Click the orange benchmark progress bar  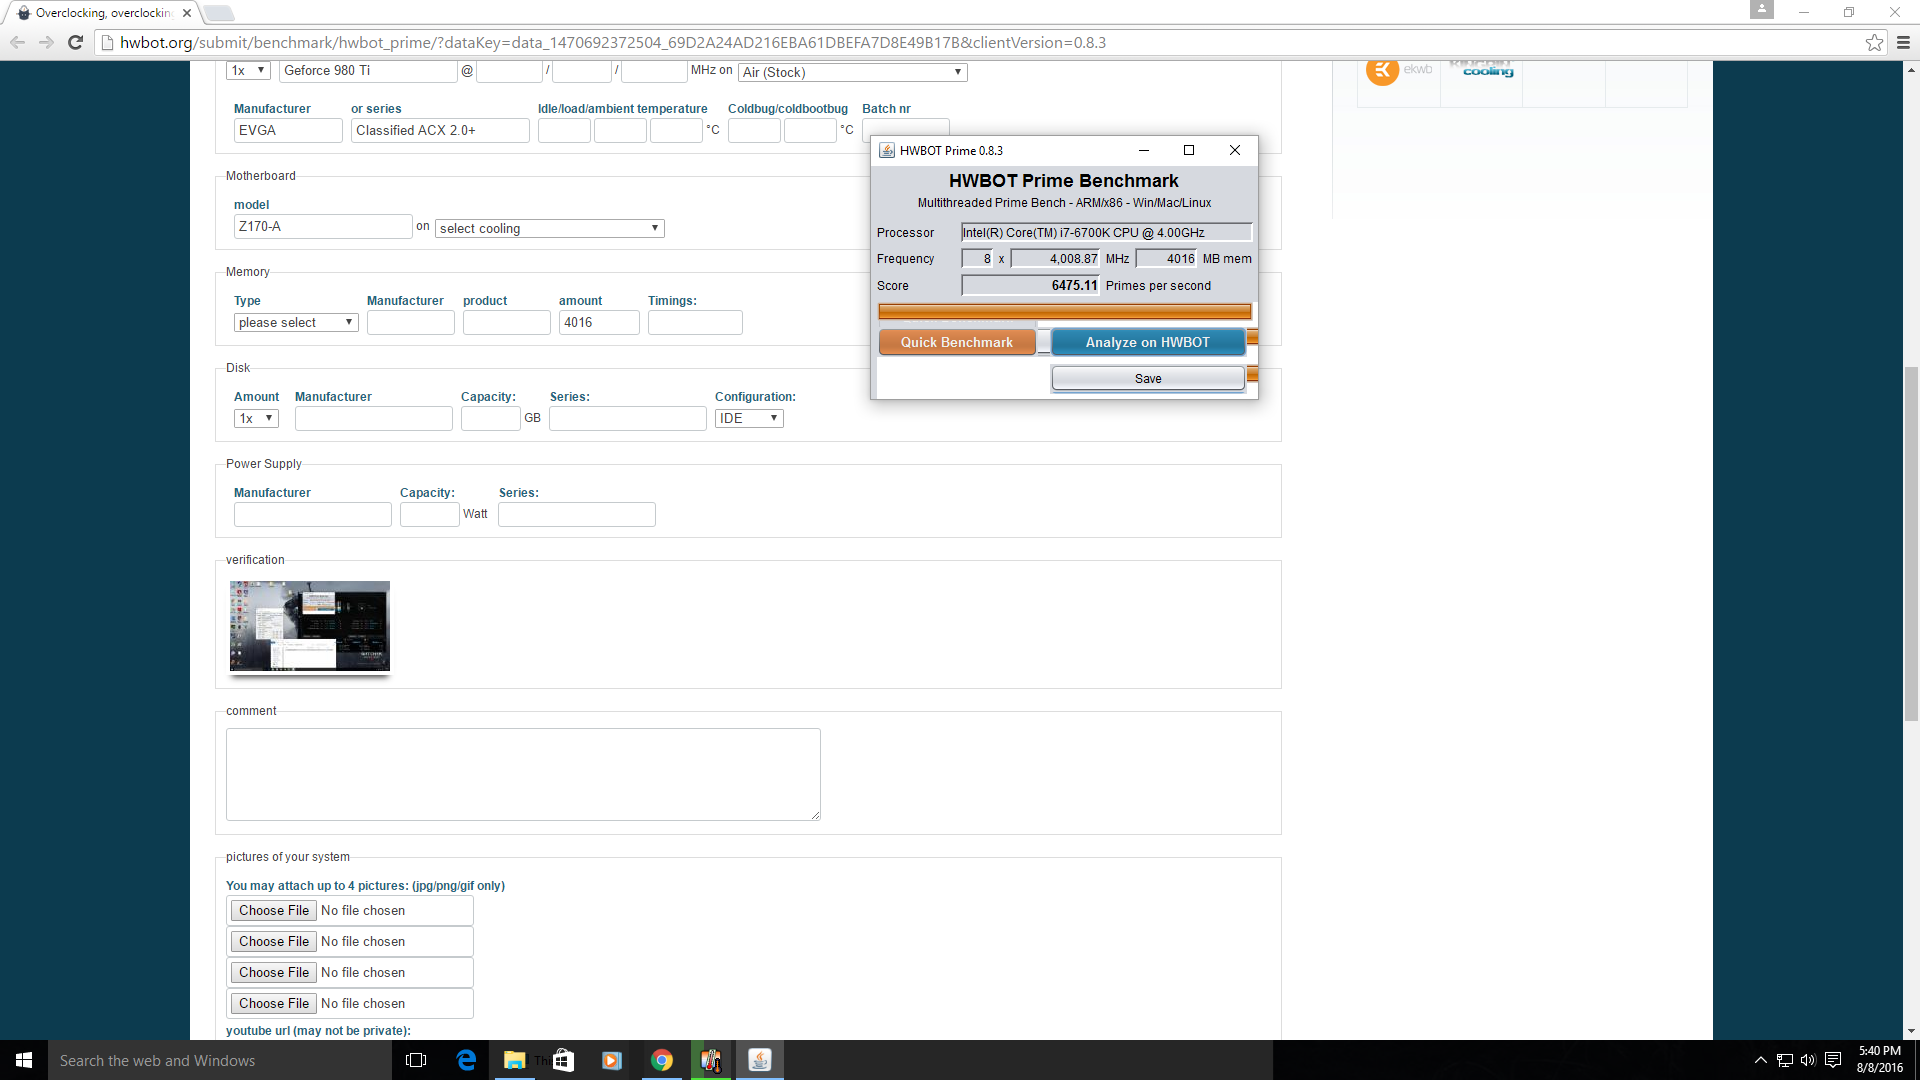point(1064,312)
